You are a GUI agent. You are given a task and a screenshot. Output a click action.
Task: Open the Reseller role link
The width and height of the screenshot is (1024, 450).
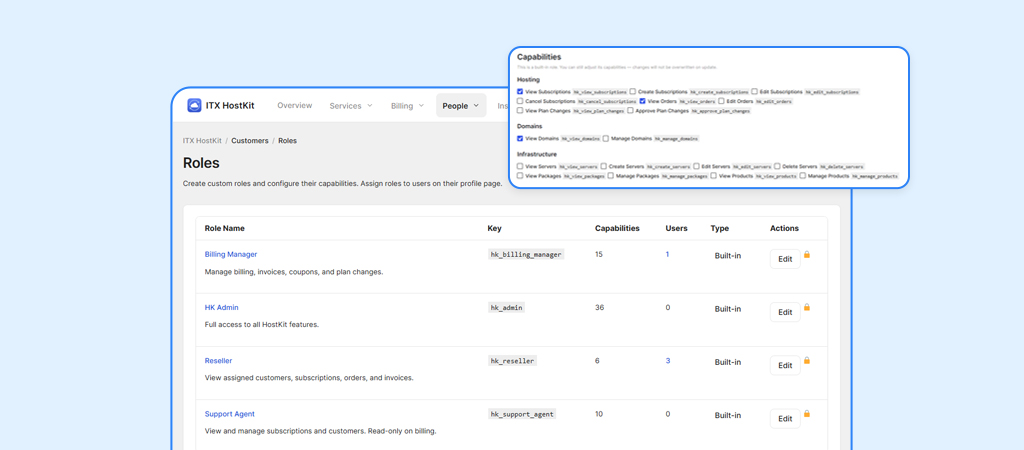pyautogui.click(x=218, y=361)
